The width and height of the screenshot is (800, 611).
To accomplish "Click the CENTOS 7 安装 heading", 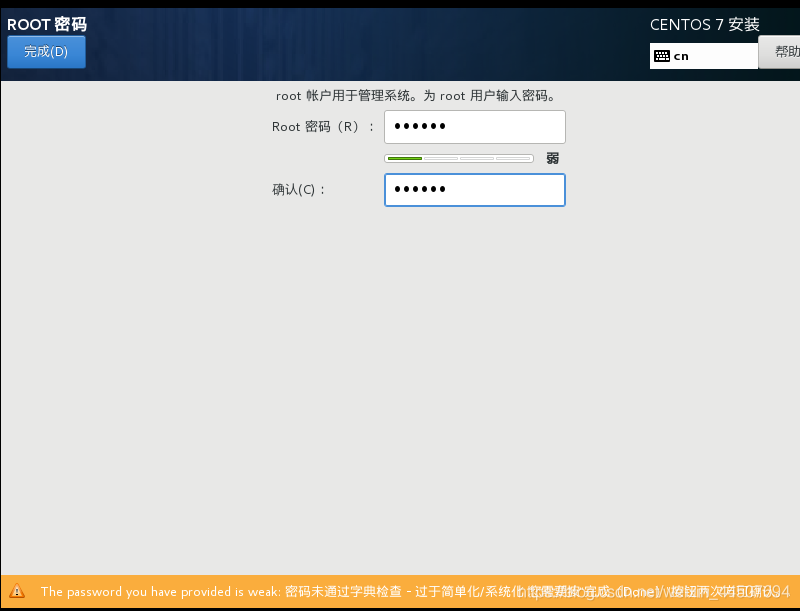I will coord(705,24).
